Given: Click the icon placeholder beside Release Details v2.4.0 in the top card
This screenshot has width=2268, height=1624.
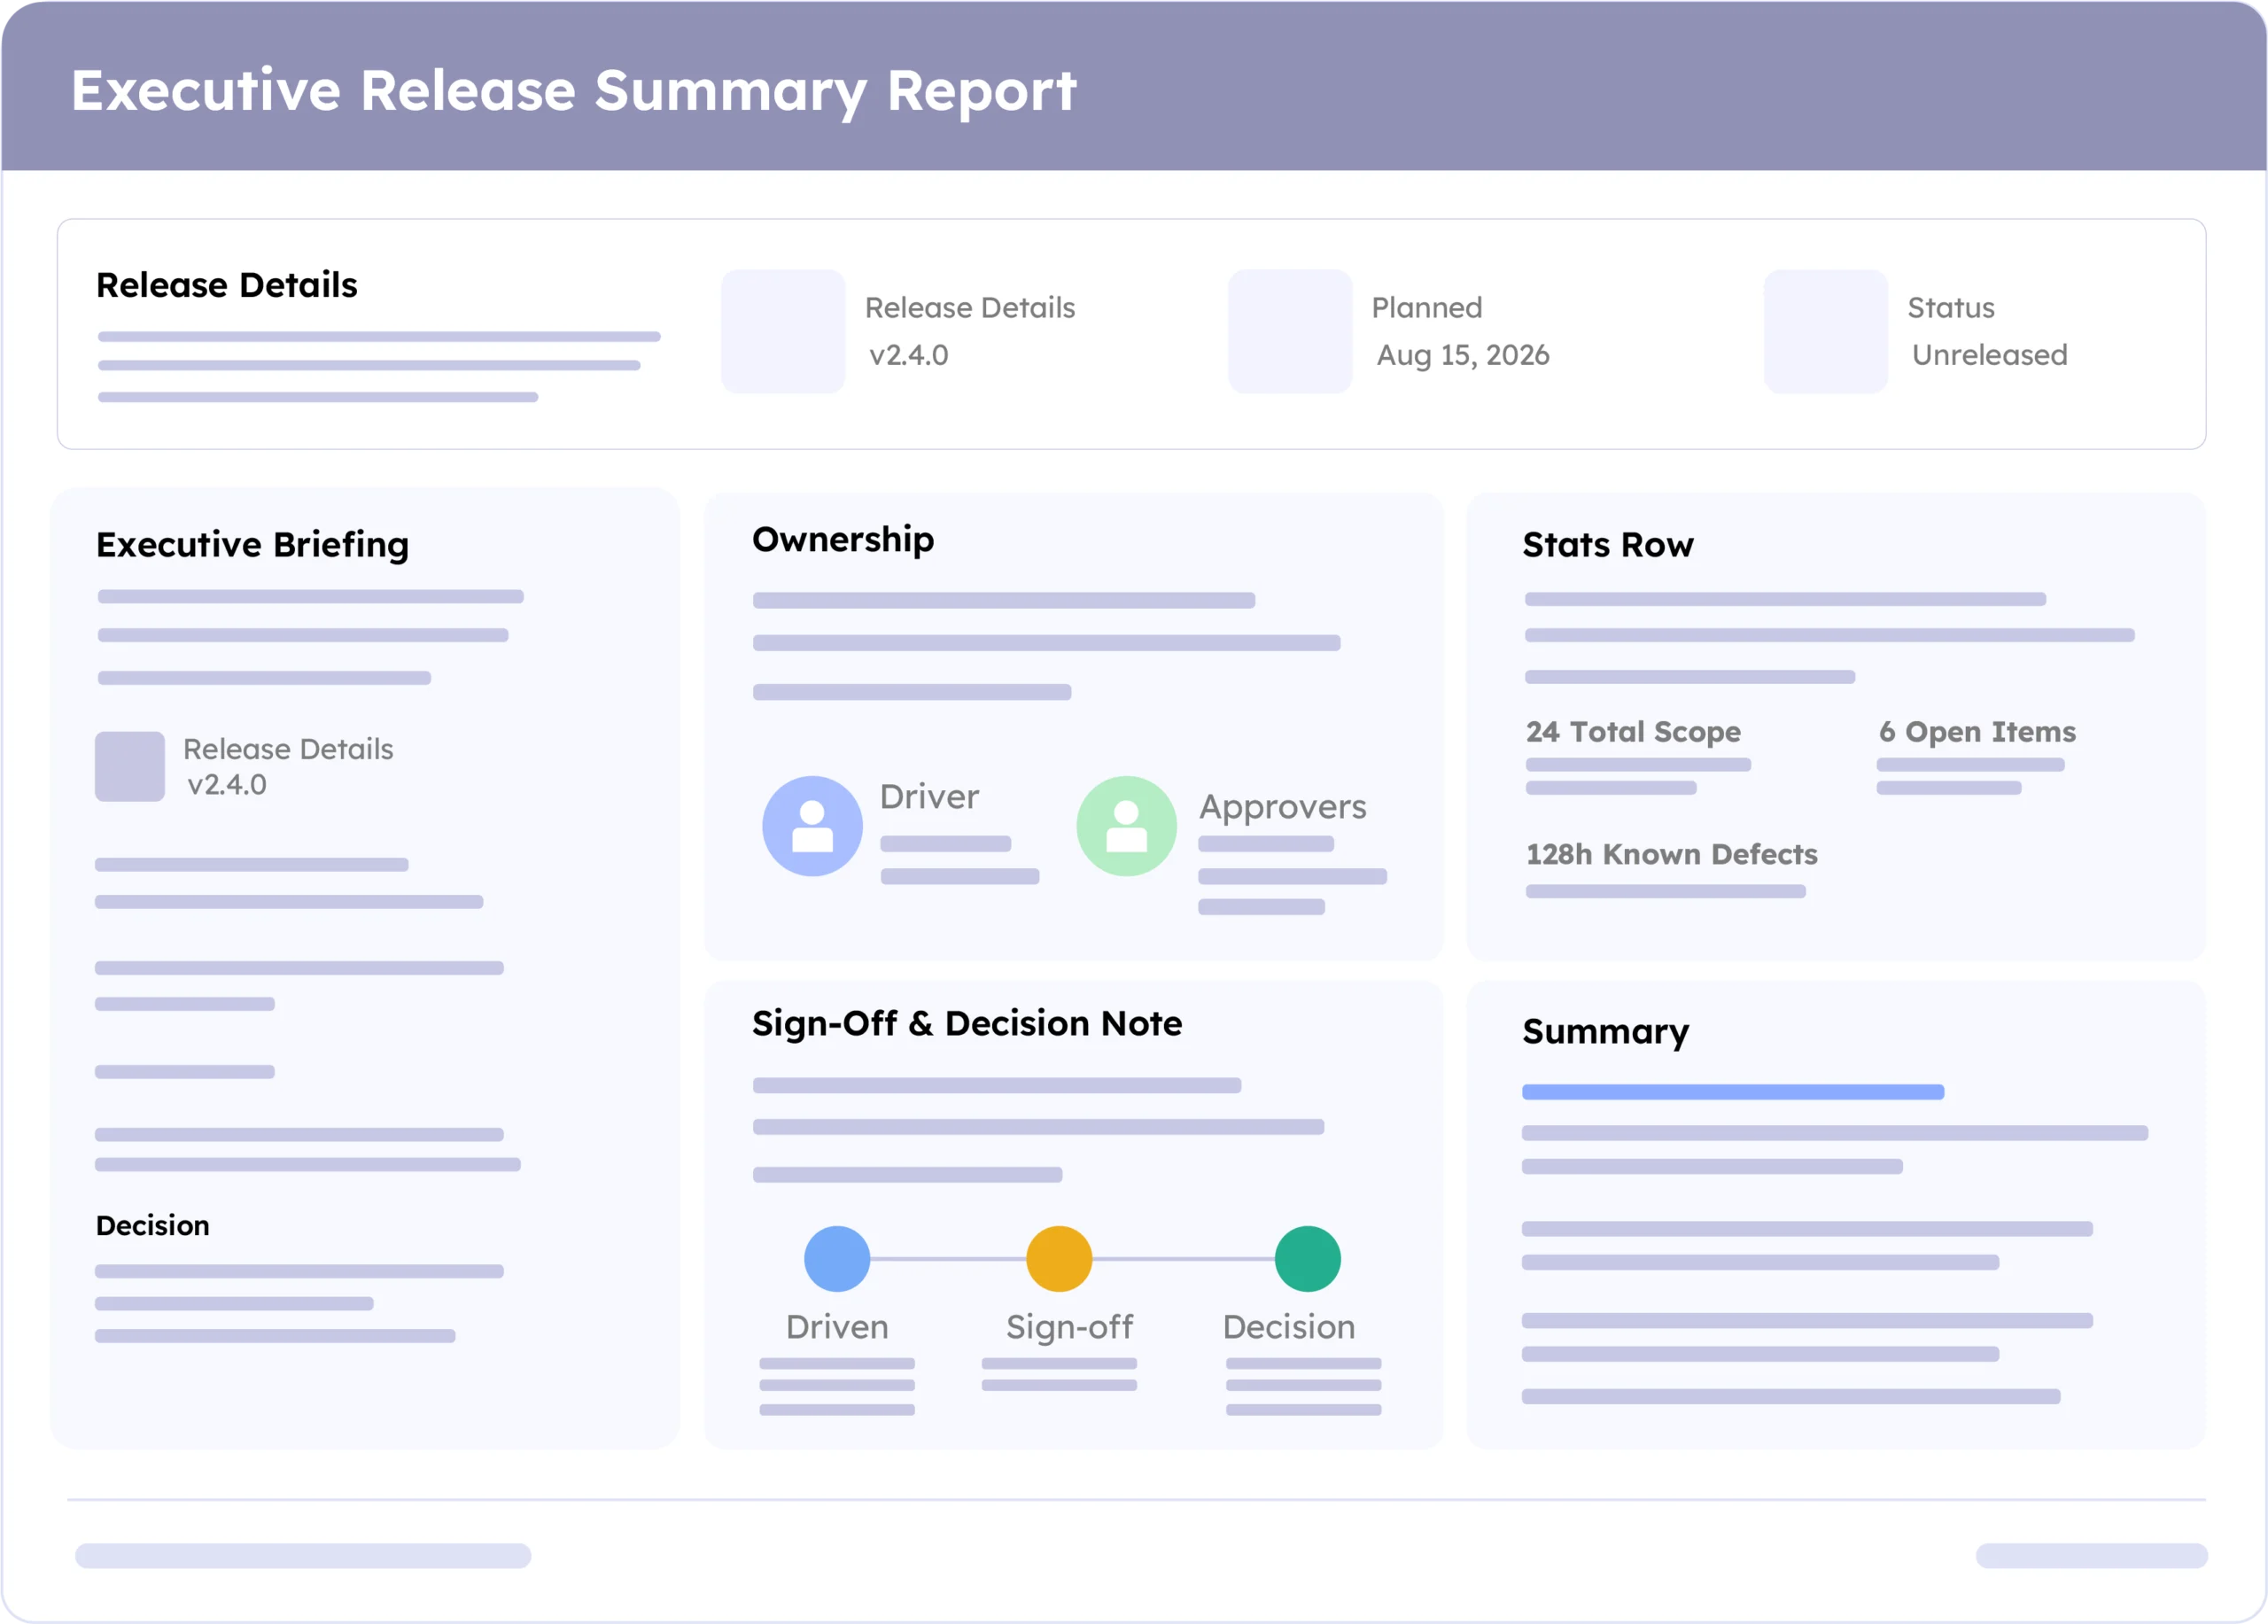Looking at the screenshot, I should point(783,331).
